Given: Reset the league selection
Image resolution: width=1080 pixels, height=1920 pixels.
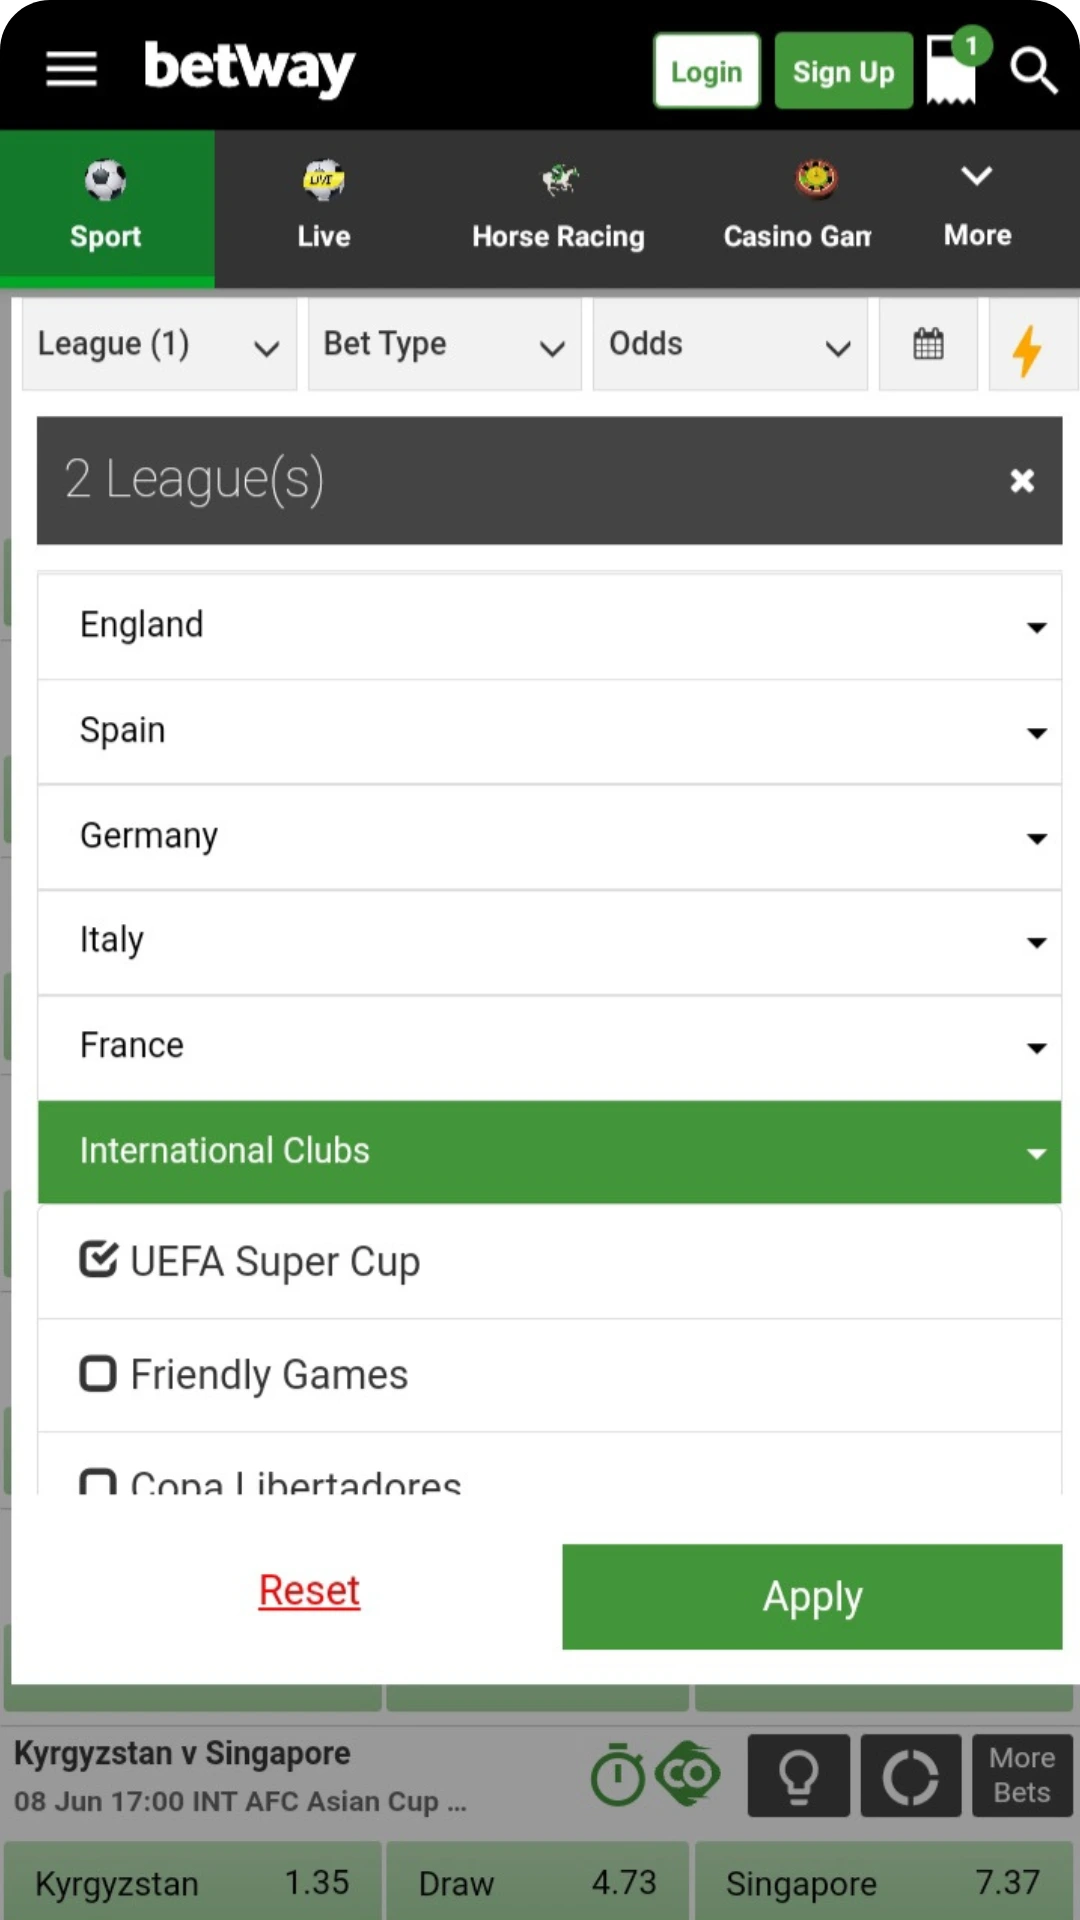Looking at the screenshot, I should [x=308, y=1590].
